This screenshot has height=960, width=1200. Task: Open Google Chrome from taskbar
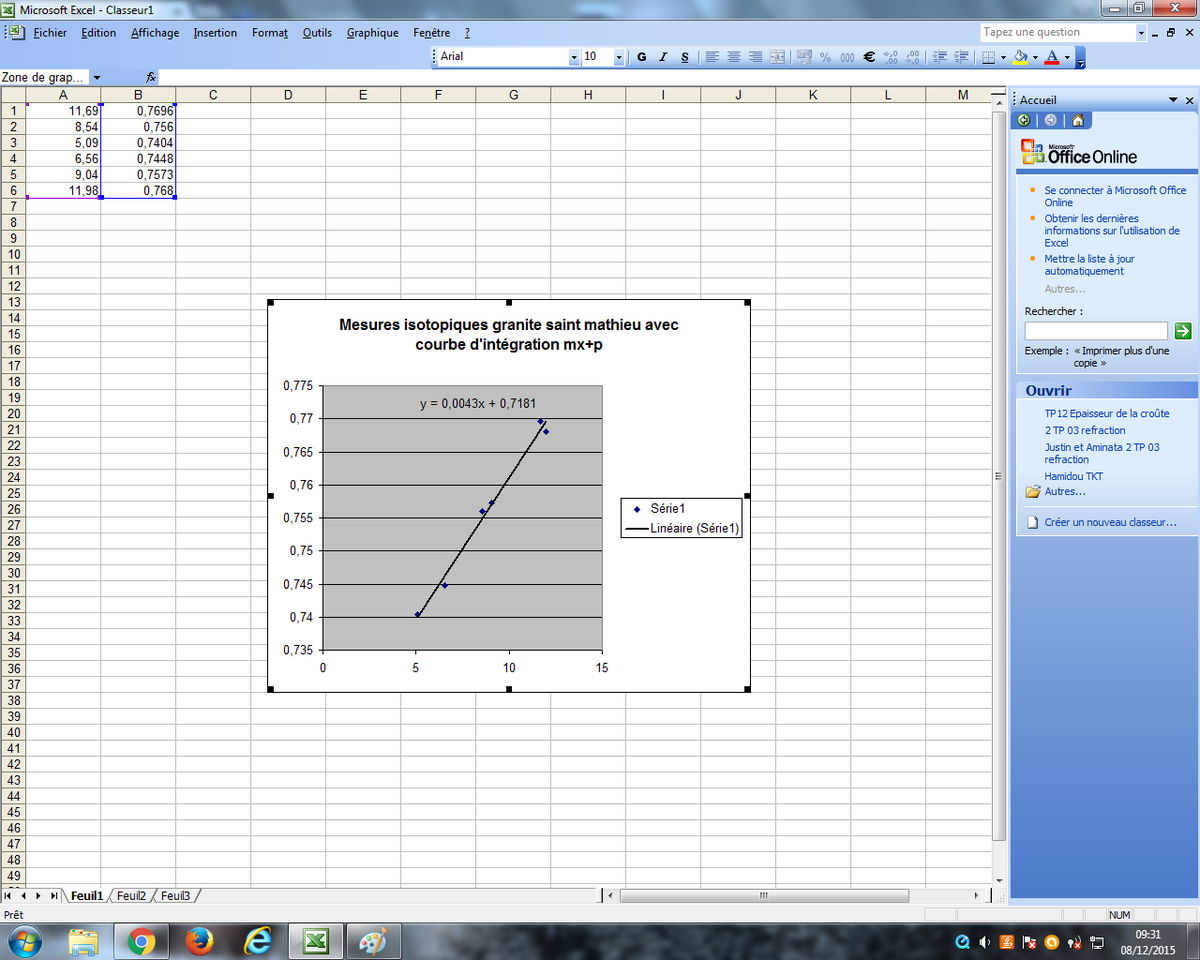point(141,942)
